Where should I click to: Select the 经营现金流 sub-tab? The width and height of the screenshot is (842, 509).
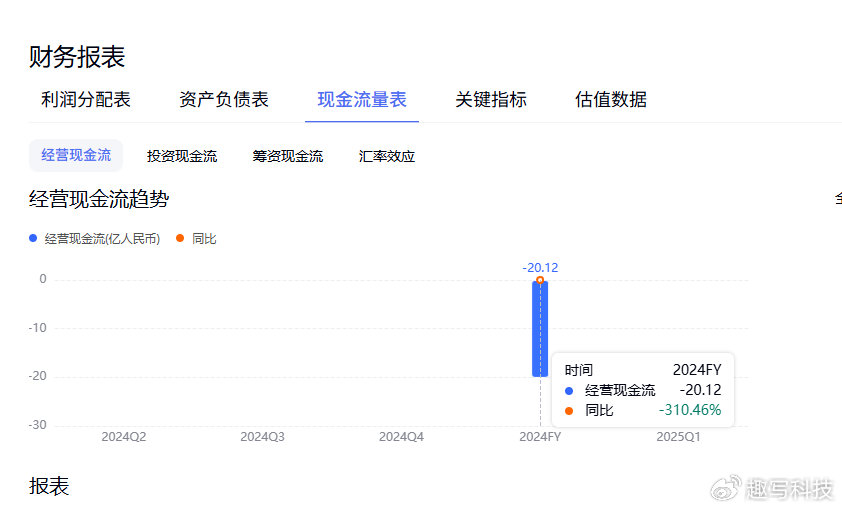(x=76, y=156)
